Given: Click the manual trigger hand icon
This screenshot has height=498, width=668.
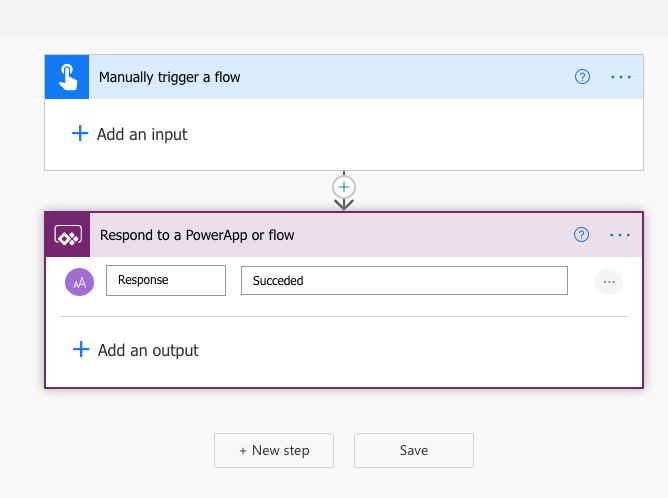Looking at the screenshot, I should [67, 77].
